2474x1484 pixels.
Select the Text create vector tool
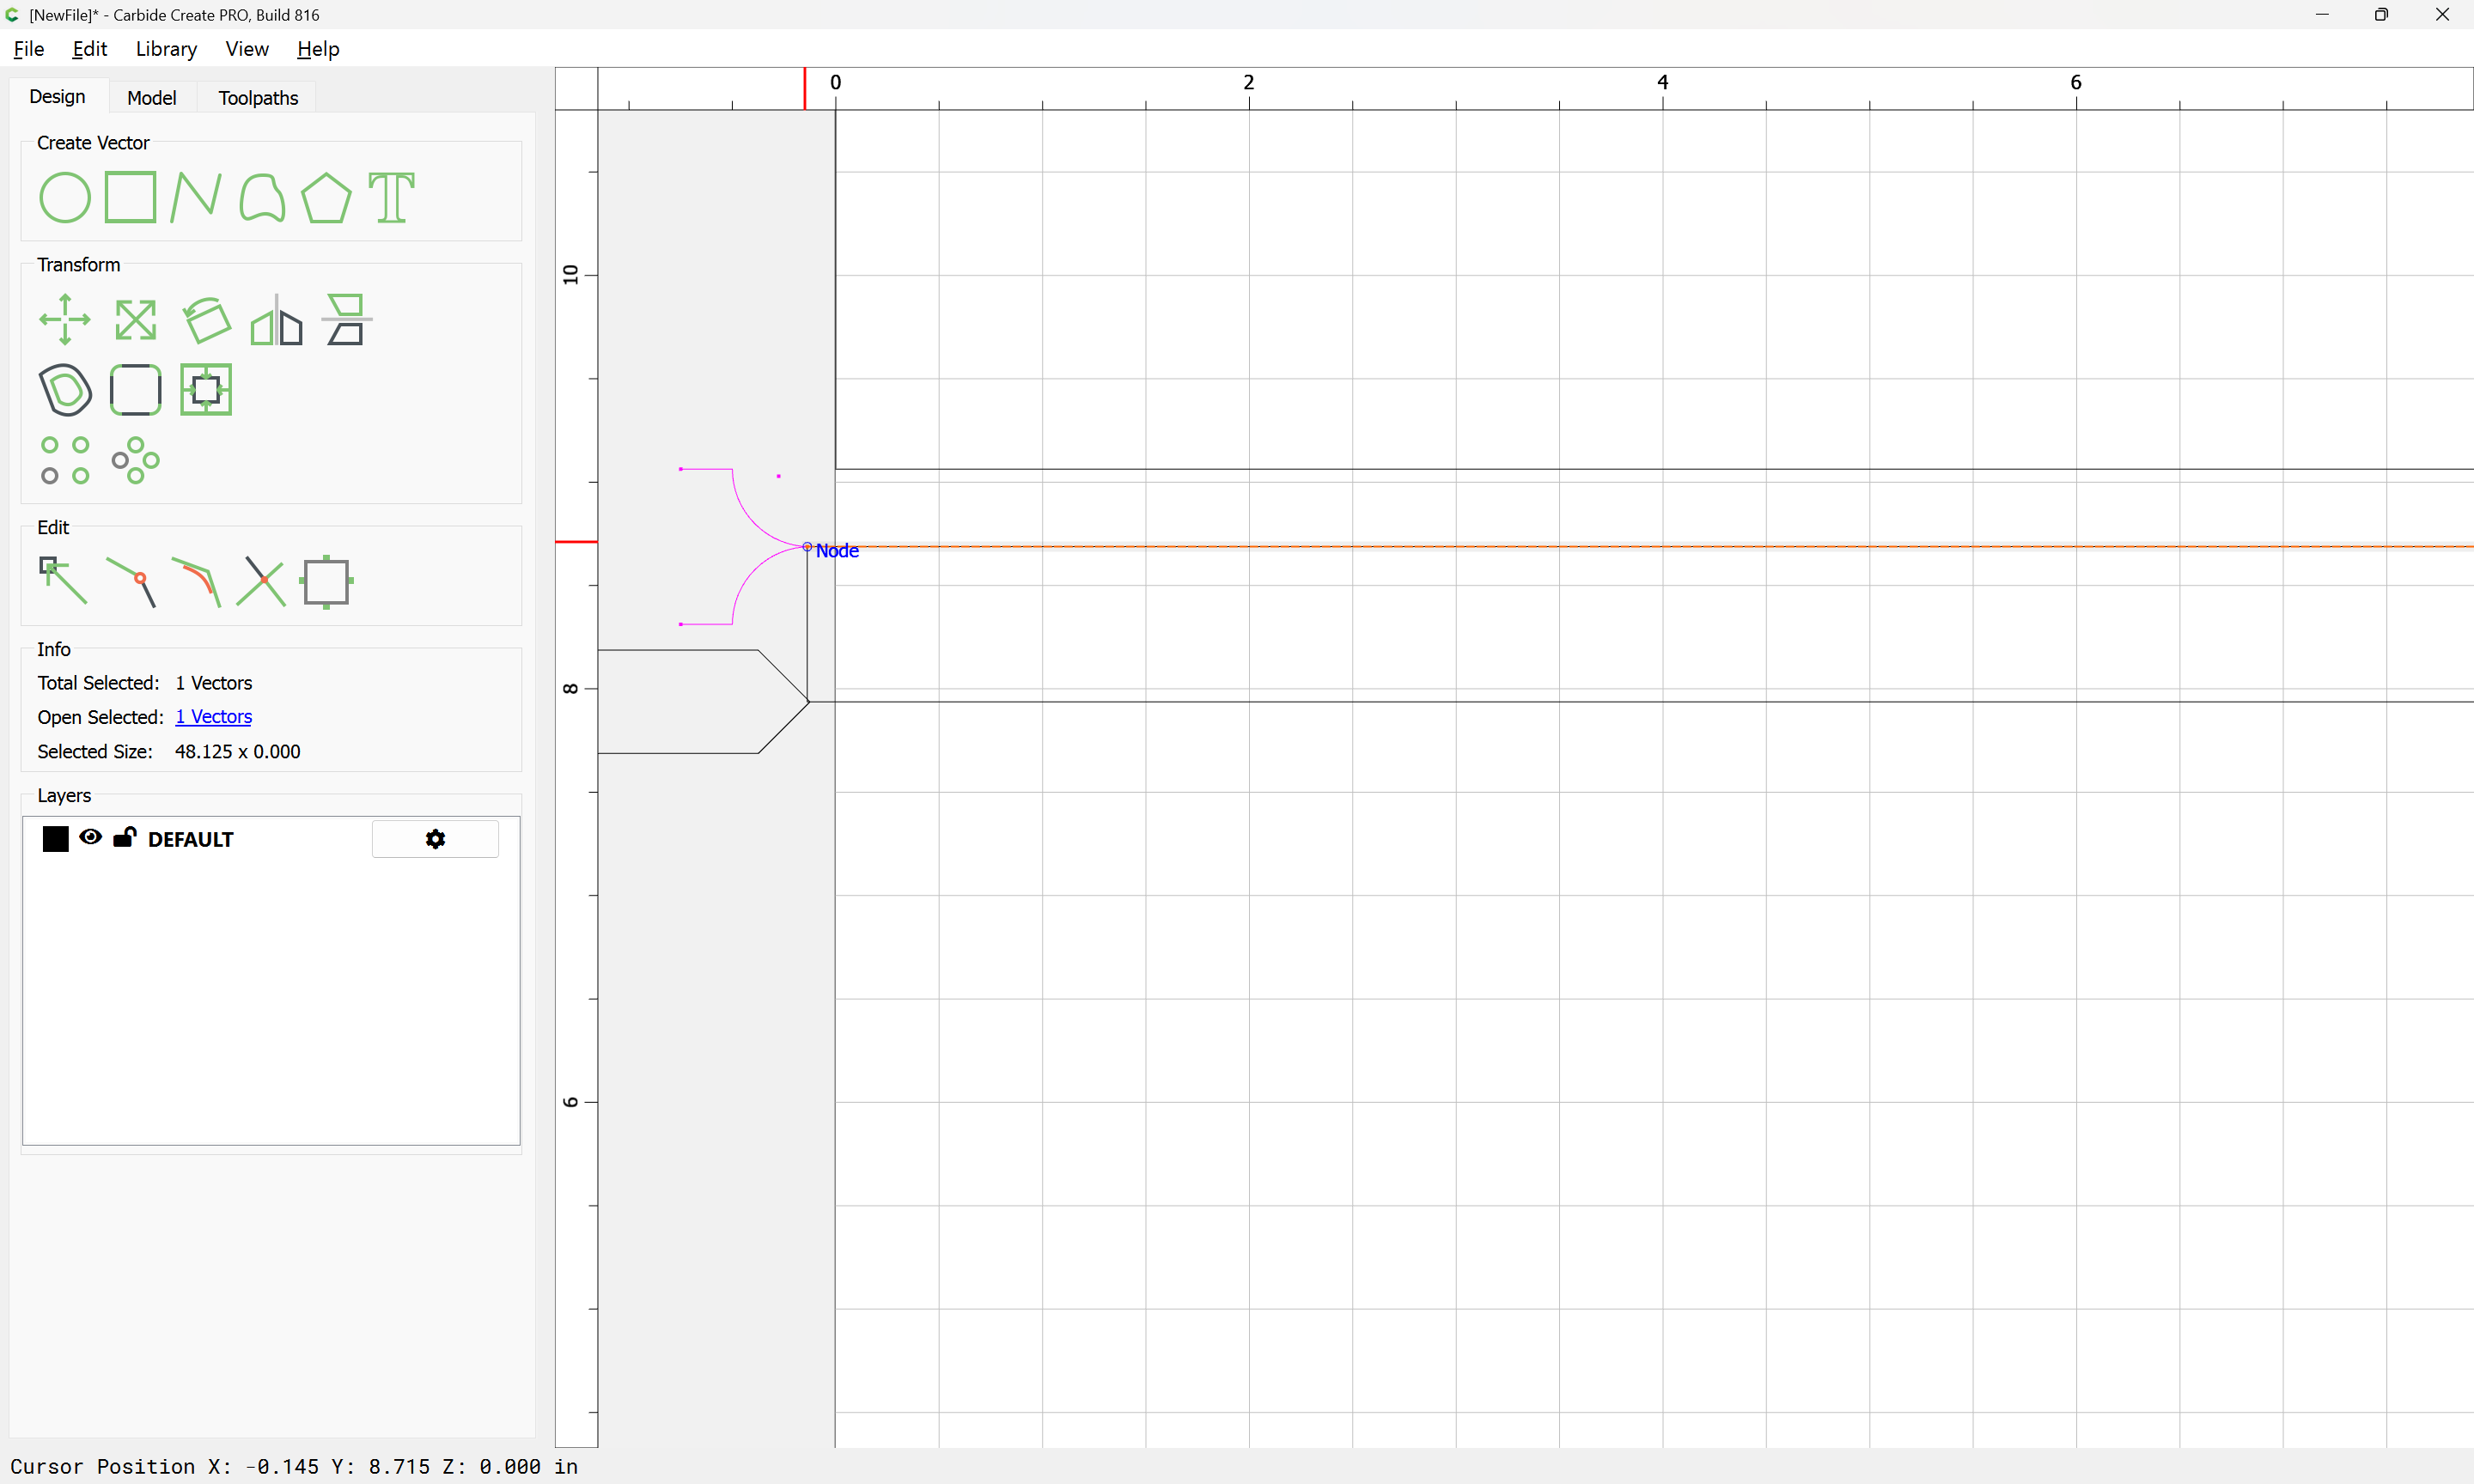coord(392,197)
